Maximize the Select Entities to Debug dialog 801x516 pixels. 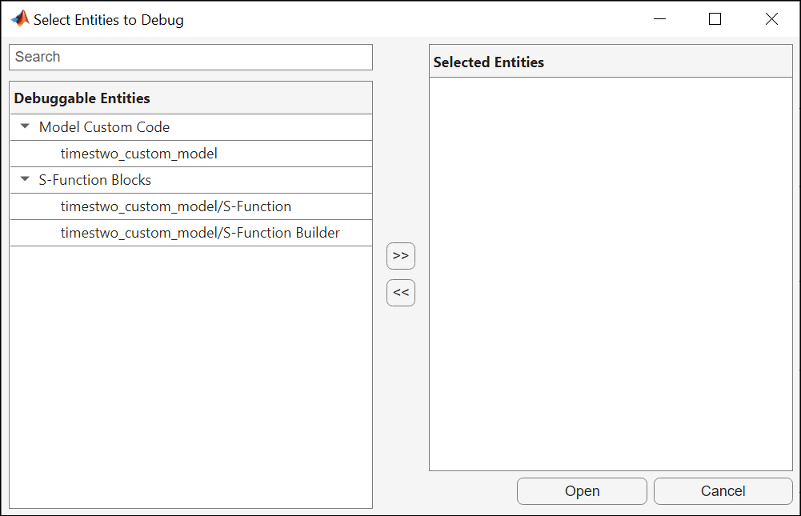[715, 19]
